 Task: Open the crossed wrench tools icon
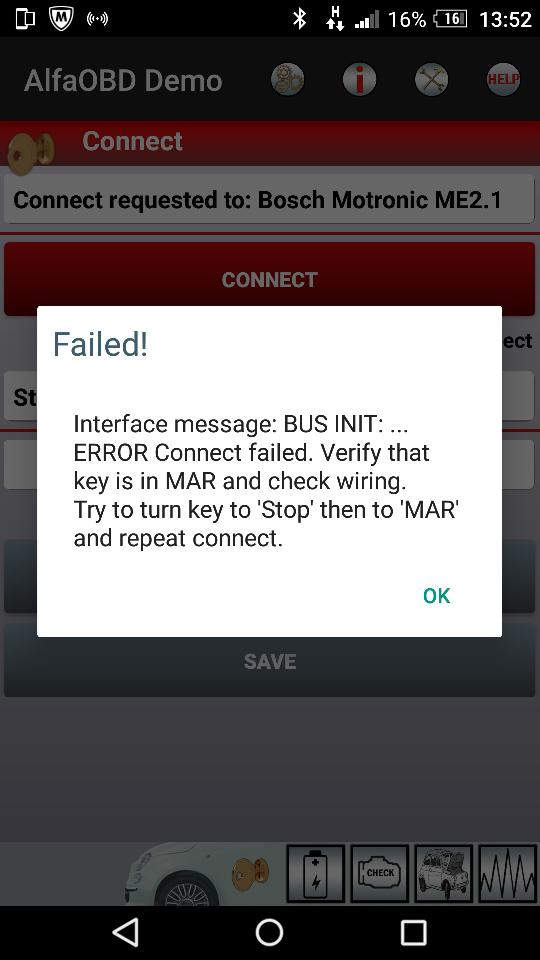(x=432, y=80)
